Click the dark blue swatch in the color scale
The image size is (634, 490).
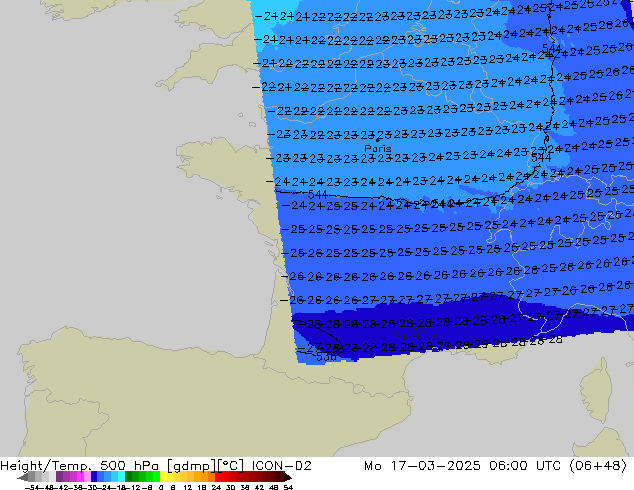coord(94,477)
